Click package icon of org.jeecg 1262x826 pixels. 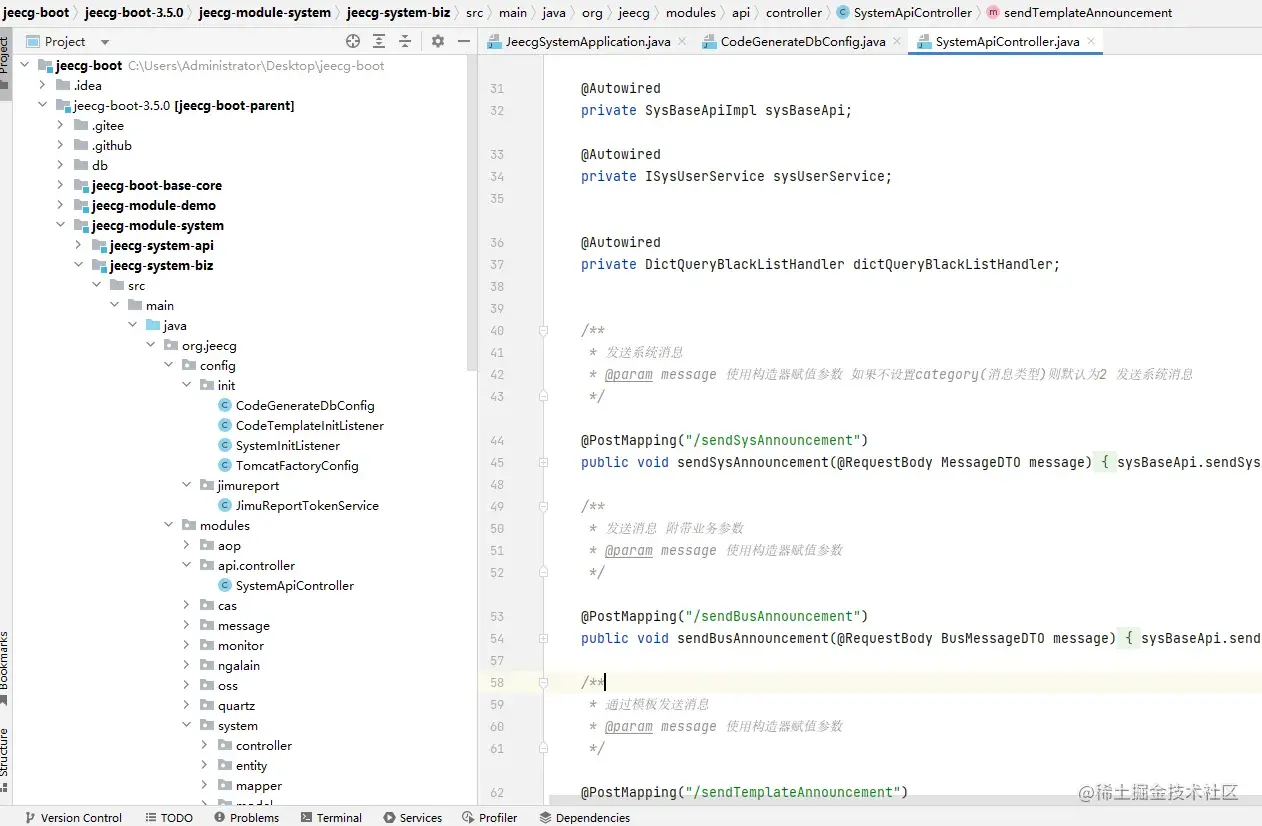(x=171, y=345)
